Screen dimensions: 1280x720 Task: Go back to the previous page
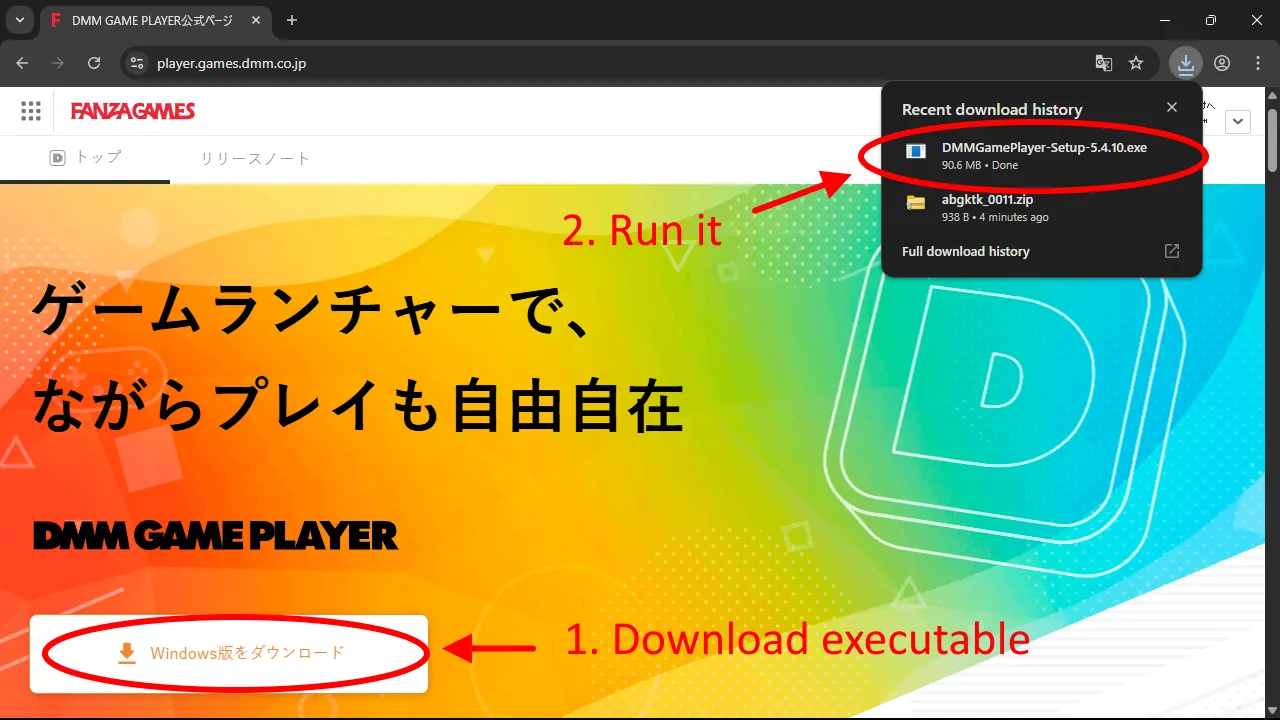(x=22, y=63)
